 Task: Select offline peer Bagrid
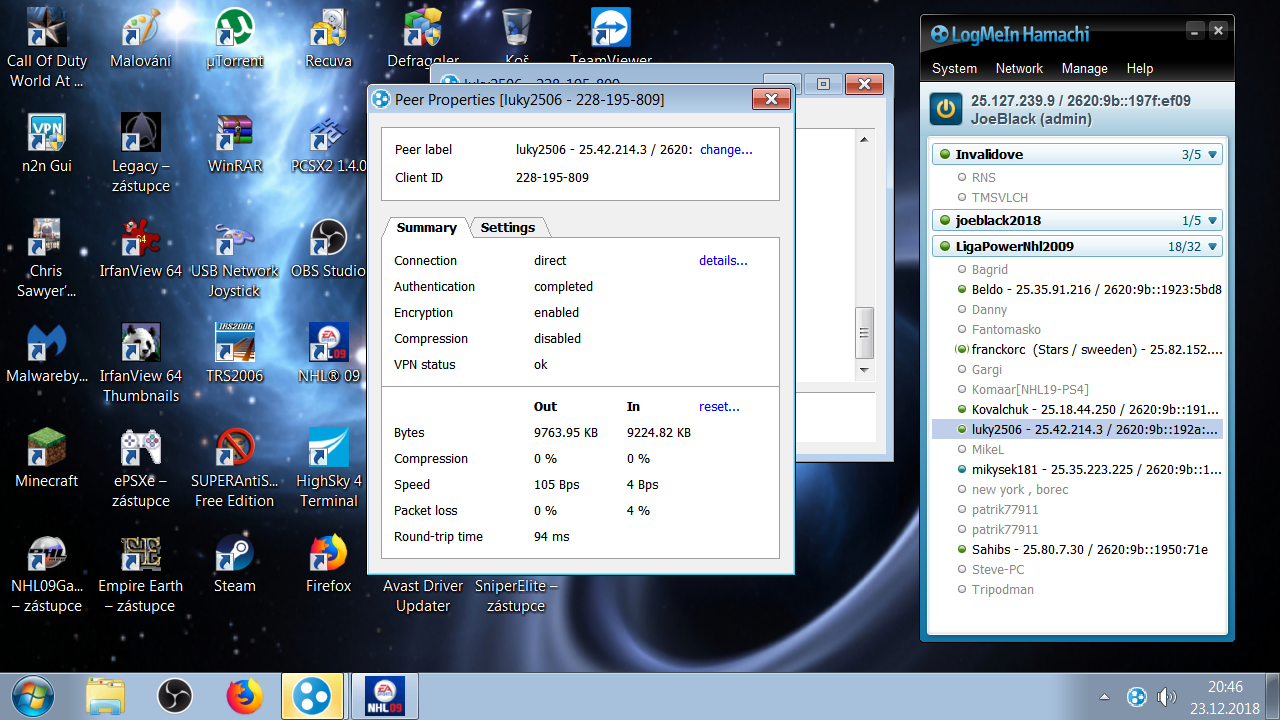point(989,270)
